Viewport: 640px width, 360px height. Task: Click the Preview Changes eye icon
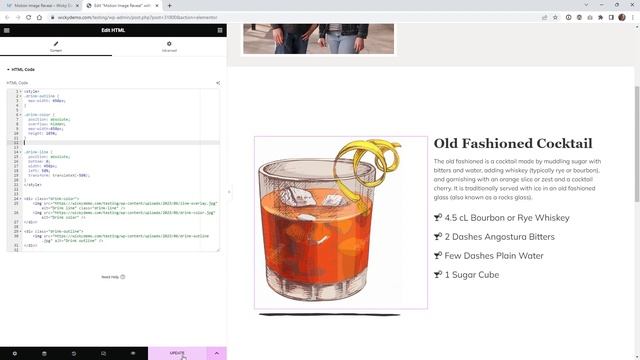click(133, 353)
